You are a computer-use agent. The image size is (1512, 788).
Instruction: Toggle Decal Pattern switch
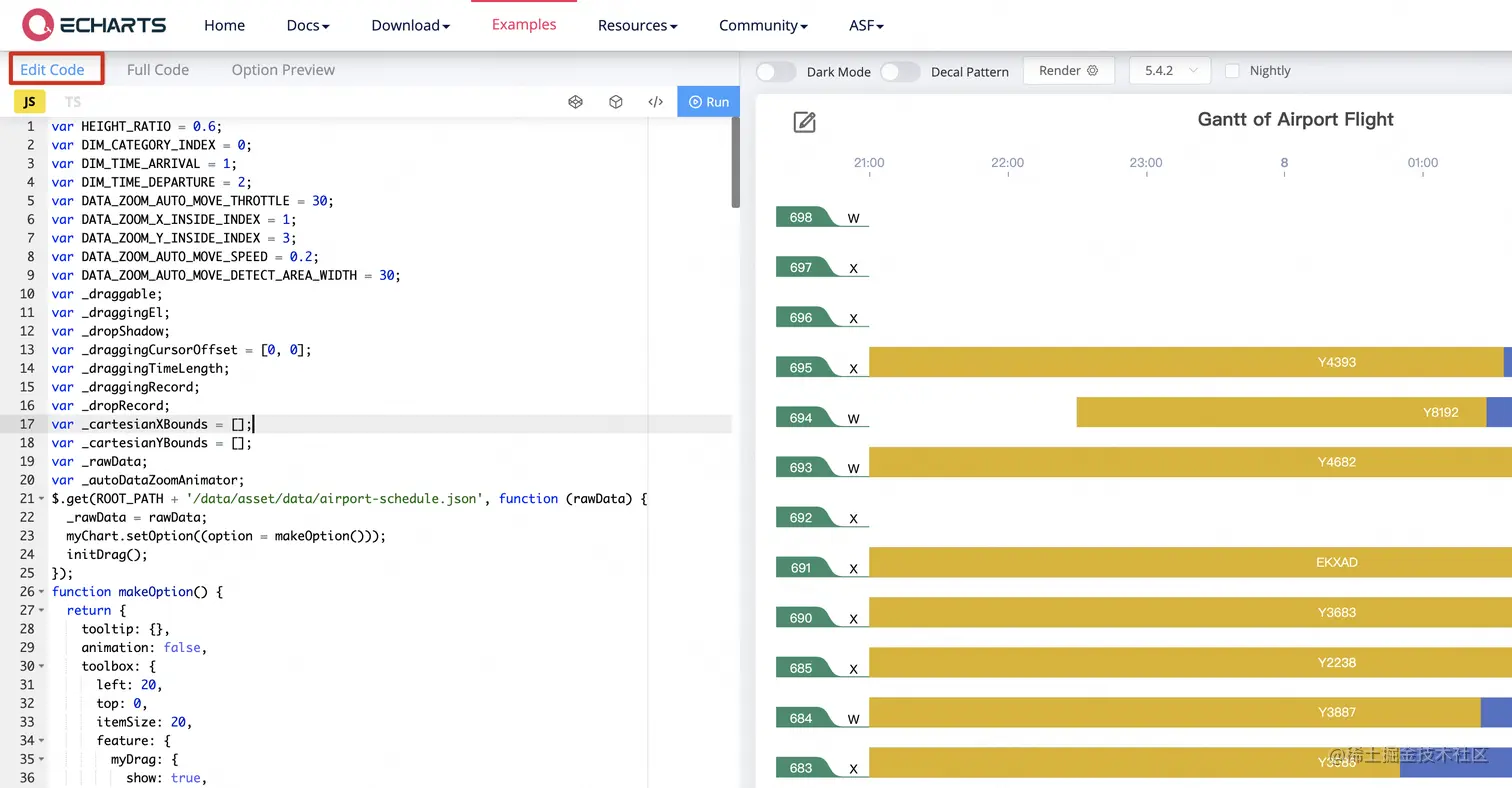(x=900, y=71)
